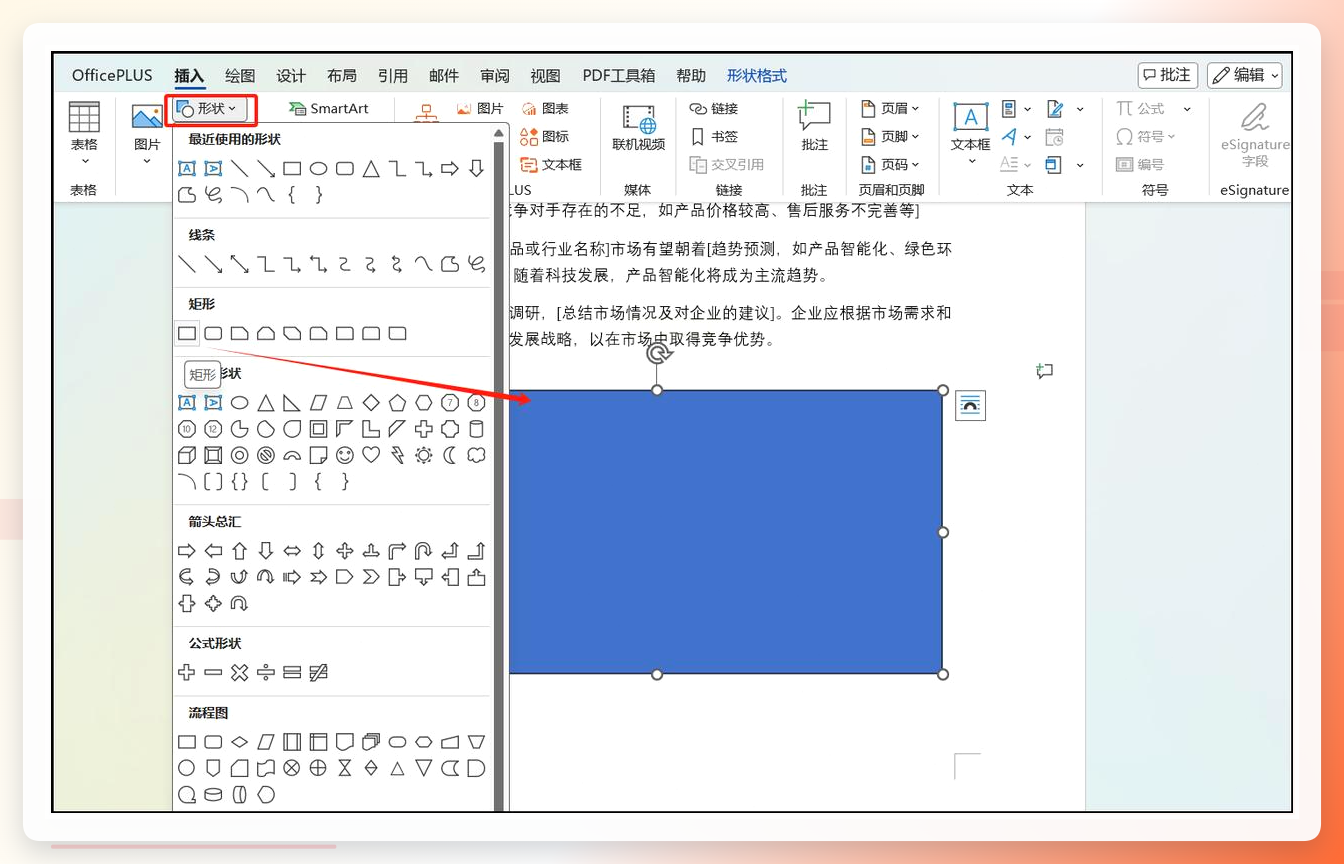Screen dimensions: 1344x864
Task: Switch to the PDF工具箱 tab
Action: point(619,76)
